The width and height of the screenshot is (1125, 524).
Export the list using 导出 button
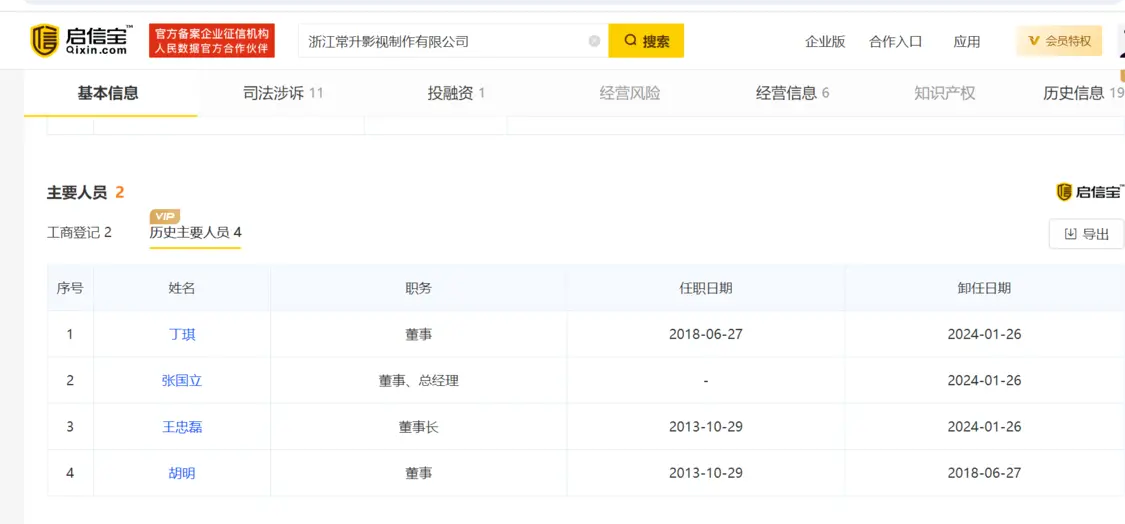click(1086, 234)
